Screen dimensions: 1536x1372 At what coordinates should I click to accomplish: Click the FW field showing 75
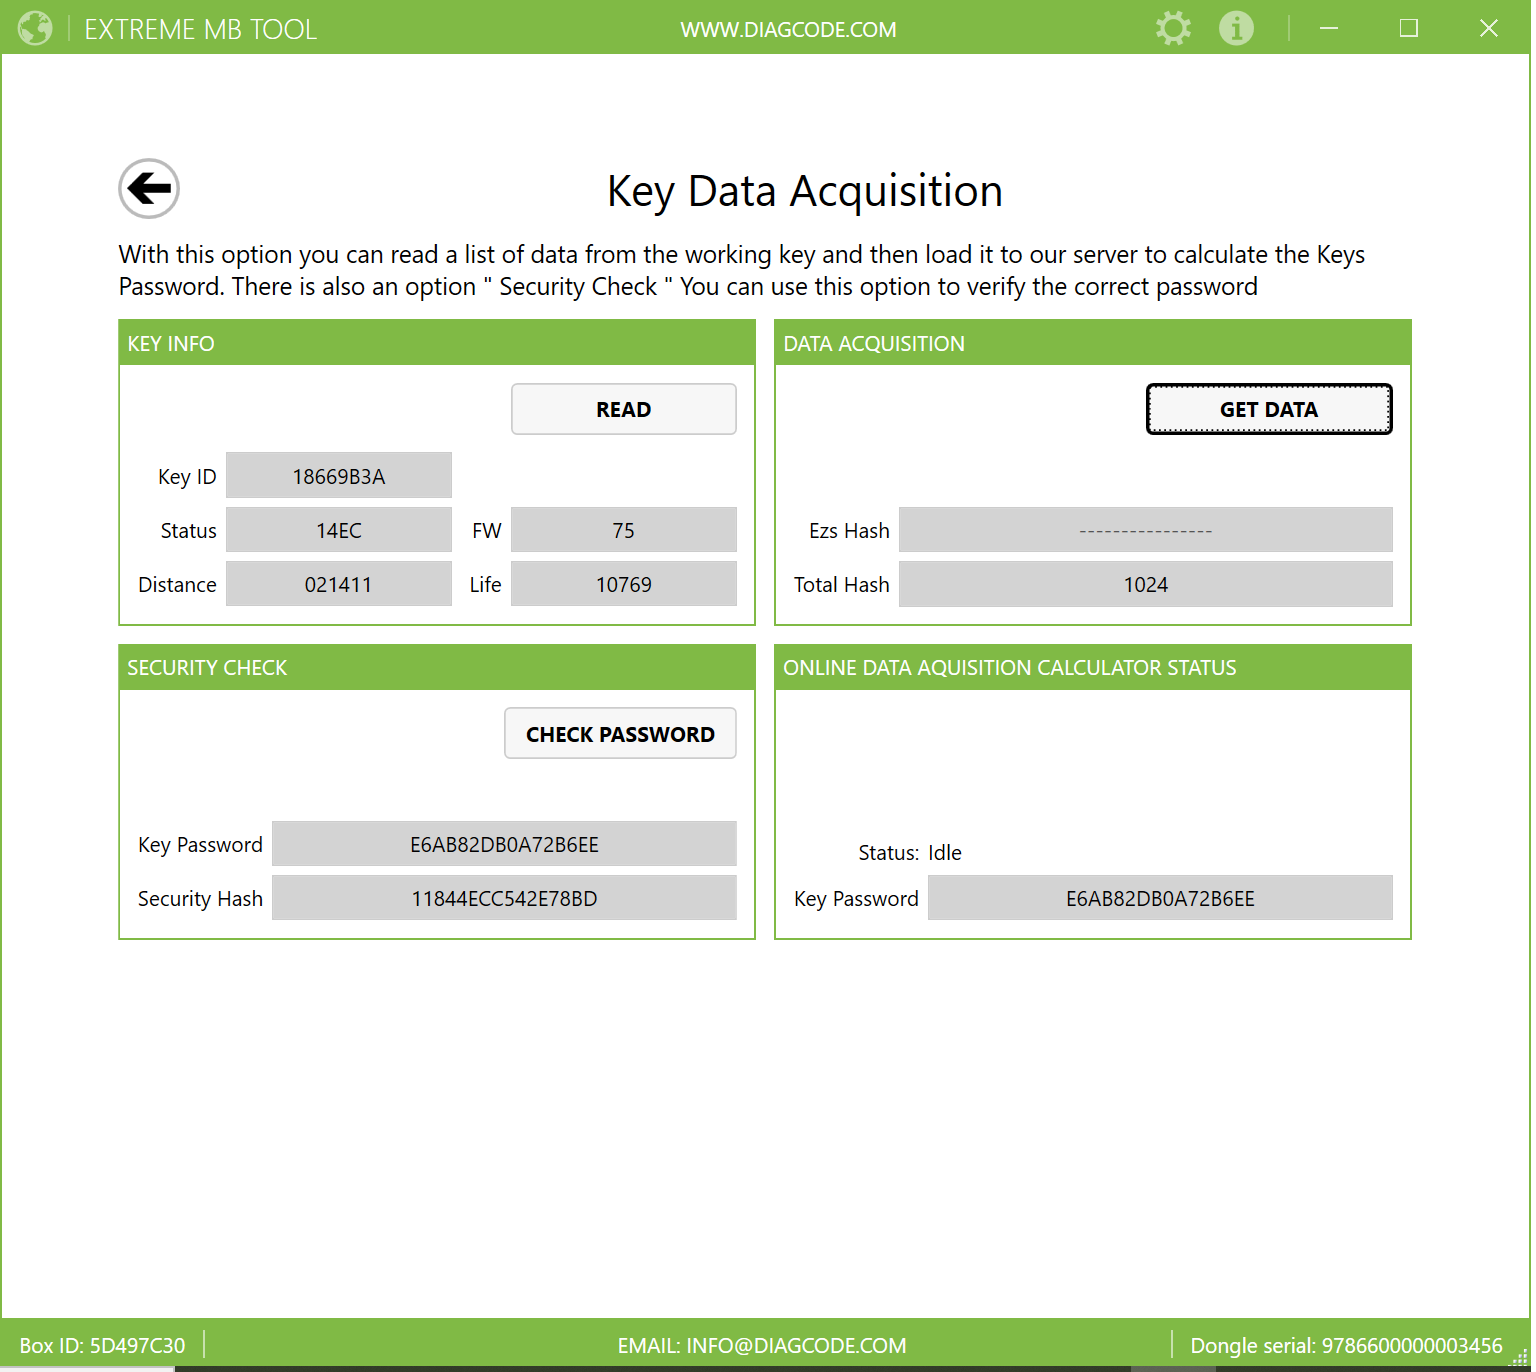pos(623,530)
